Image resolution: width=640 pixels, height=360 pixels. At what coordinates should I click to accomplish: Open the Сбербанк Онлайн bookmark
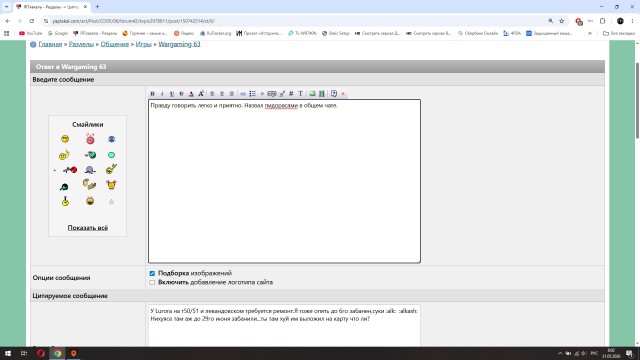(478, 33)
